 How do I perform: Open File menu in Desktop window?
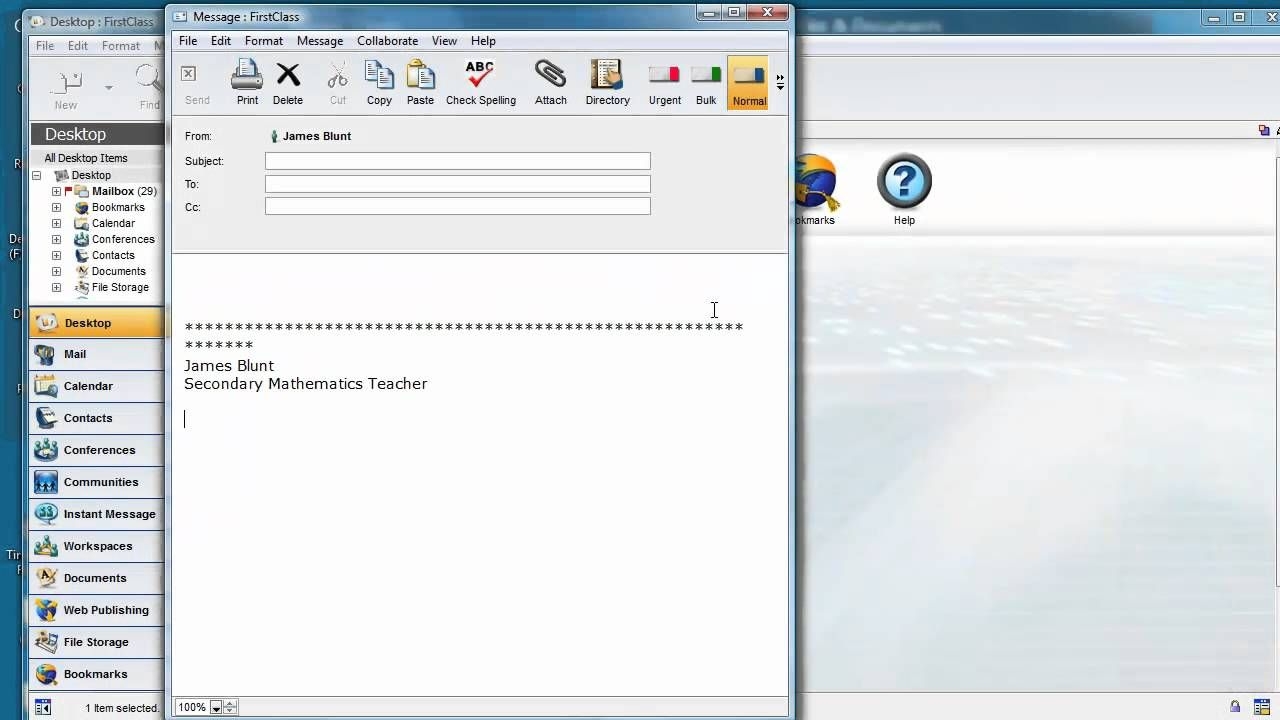[x=45, y=46]
